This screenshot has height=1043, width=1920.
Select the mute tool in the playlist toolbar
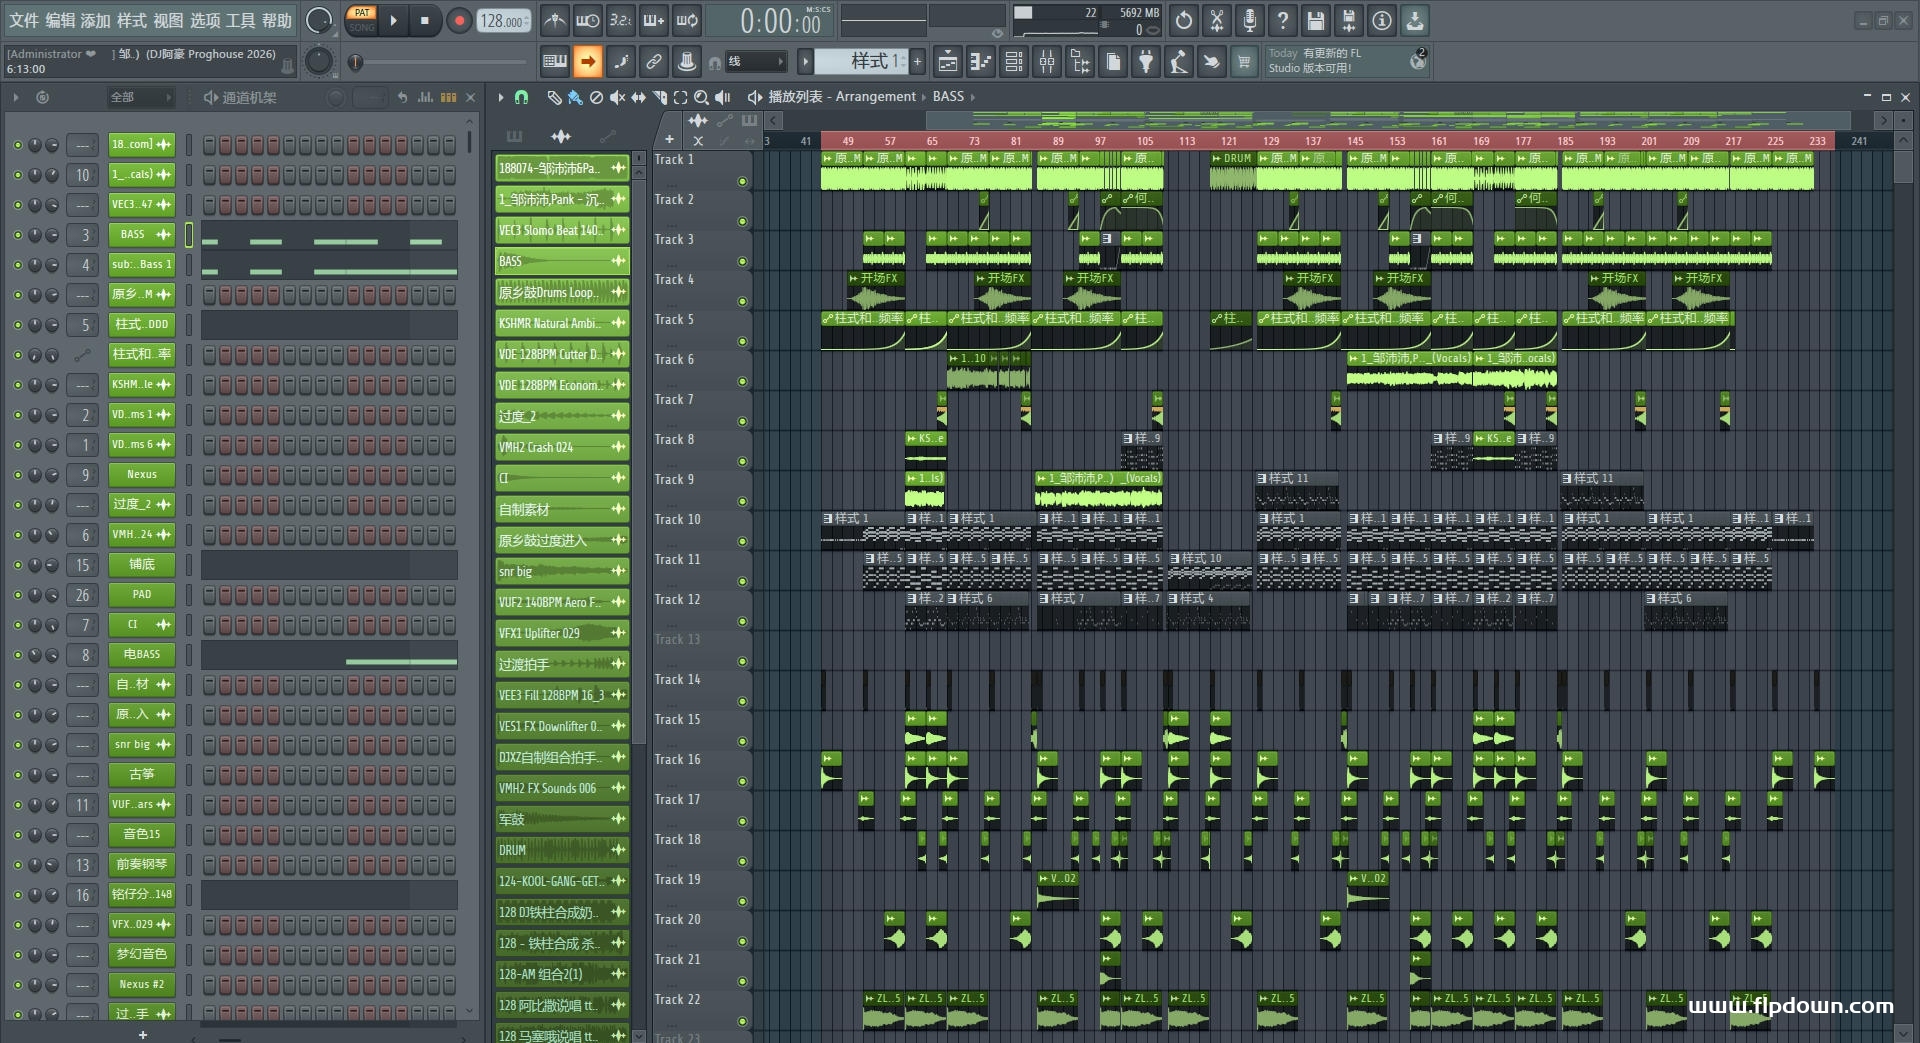(x=617, y=97)
